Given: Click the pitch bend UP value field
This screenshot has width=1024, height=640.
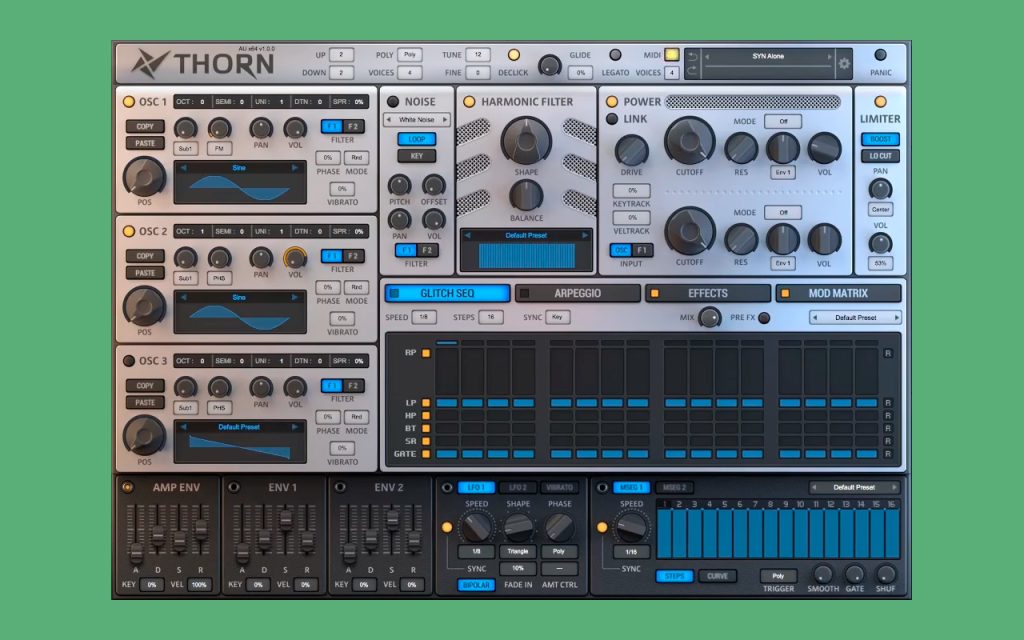Looking at the screenshot, I should pos(341,55).
